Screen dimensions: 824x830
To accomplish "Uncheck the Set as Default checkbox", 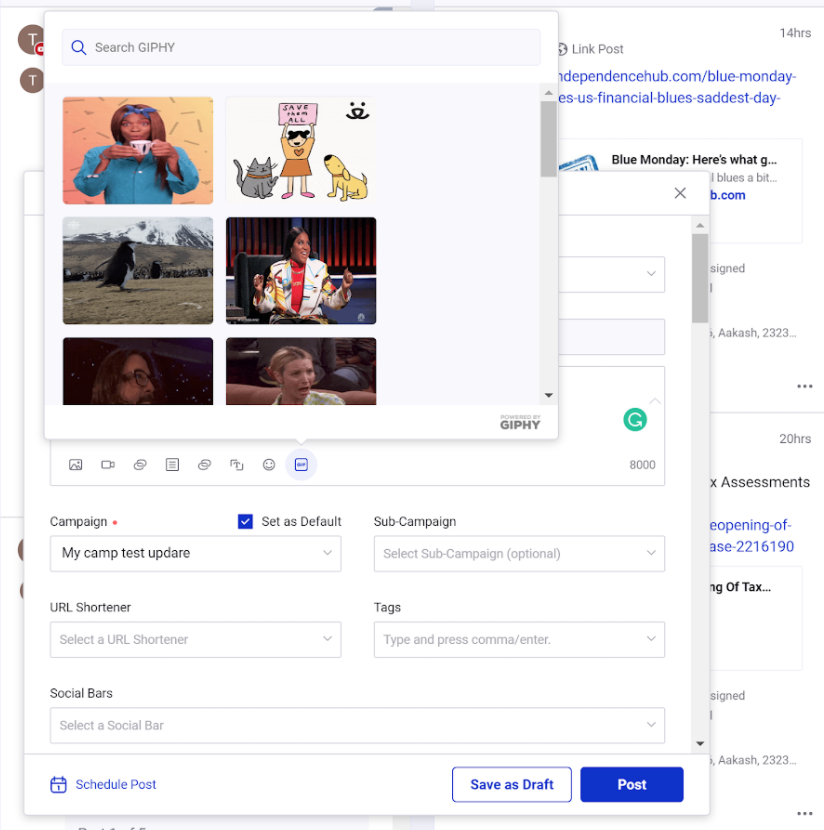I will pos(245,521).
